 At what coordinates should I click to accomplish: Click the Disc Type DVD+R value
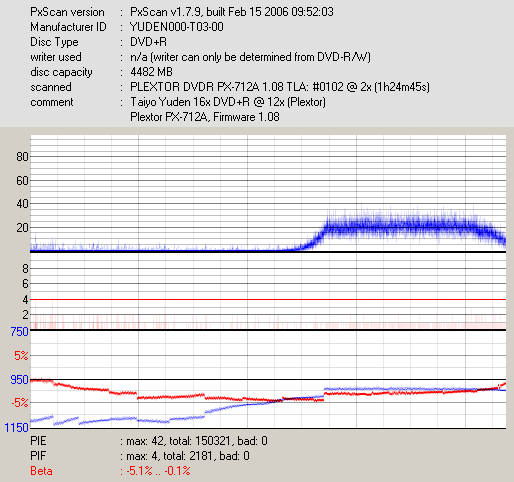[148, 42]
